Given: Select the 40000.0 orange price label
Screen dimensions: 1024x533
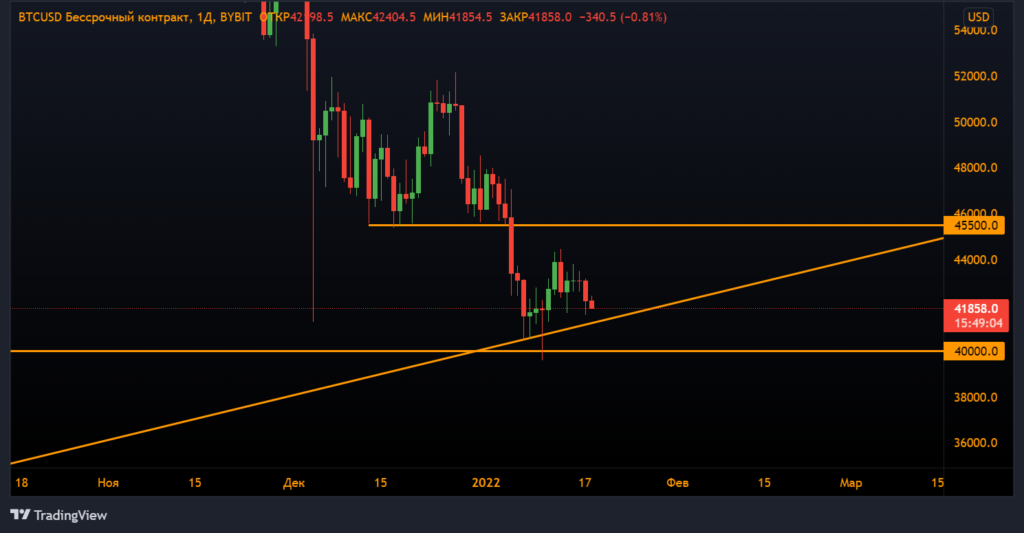Looking at the screenshot, I should 974,351.
